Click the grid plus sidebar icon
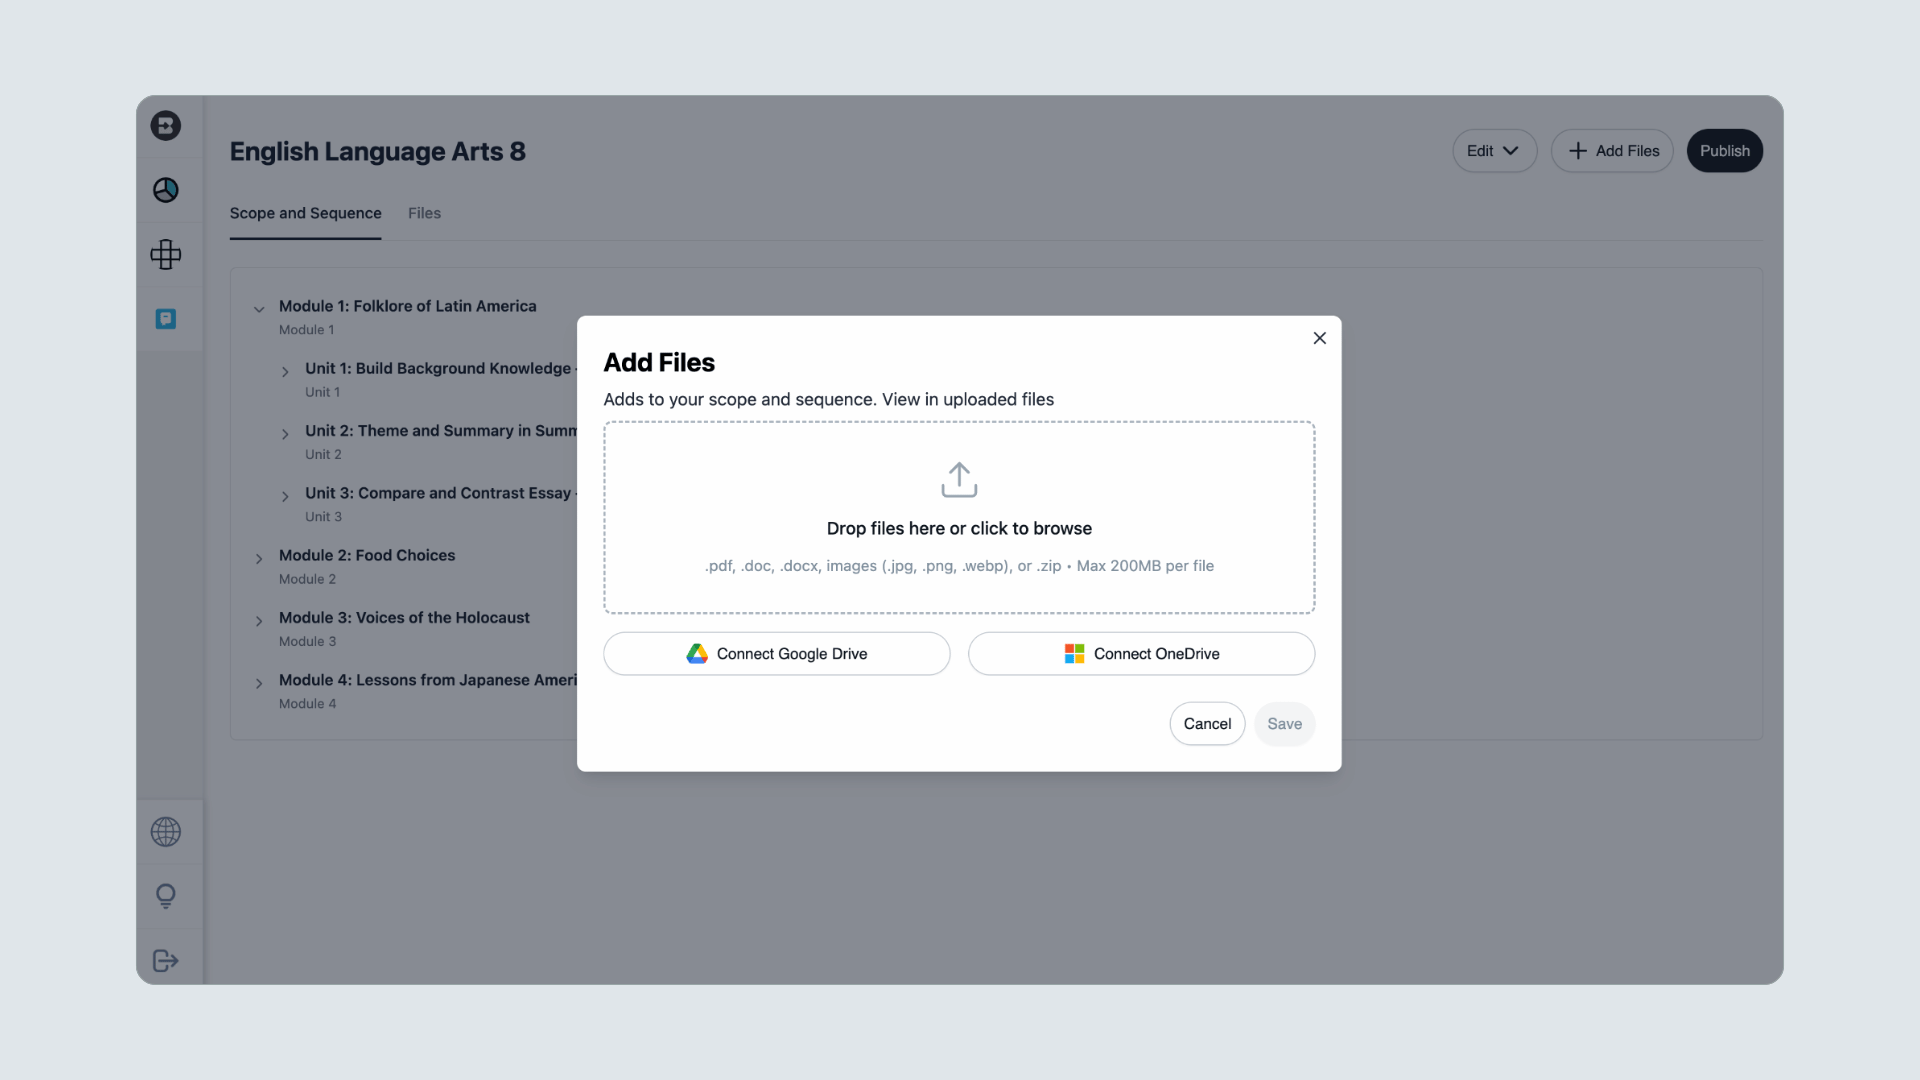1920x1080 pixels. pos(166,254)
